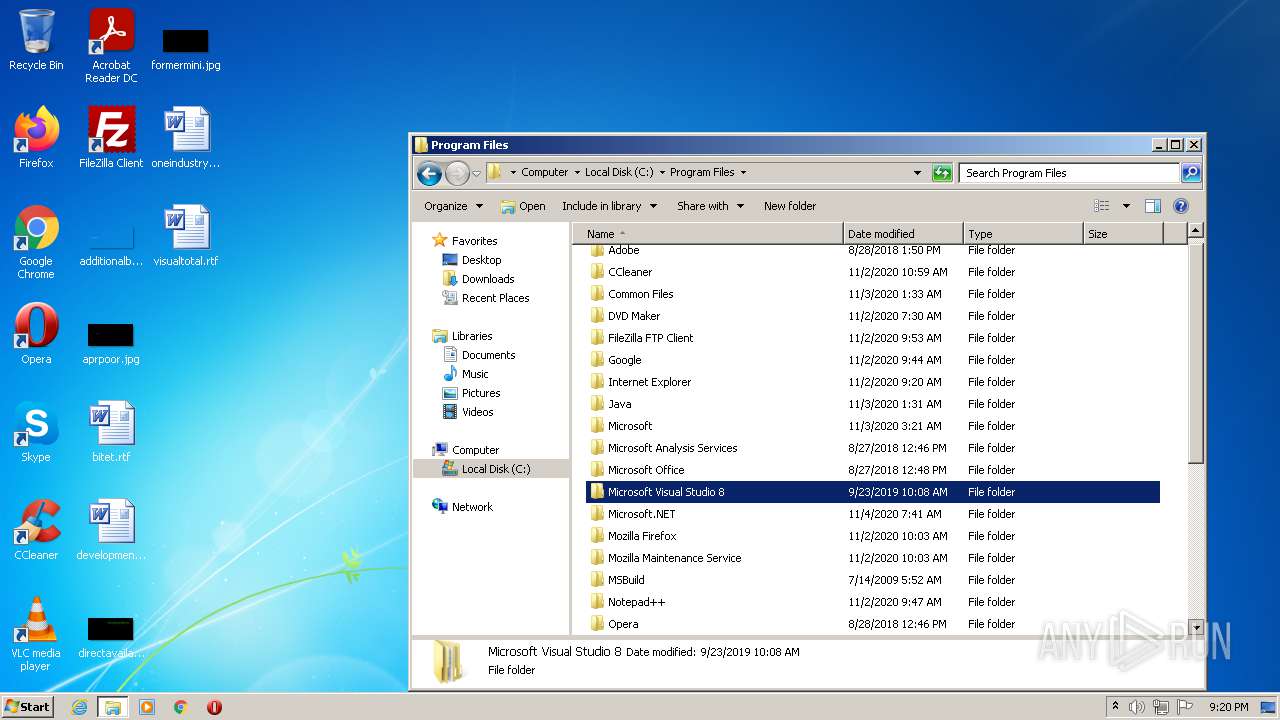The image size is (1280, 720).
Task: Open CCleaner desktop shortcut
Action: click(36, 530)
